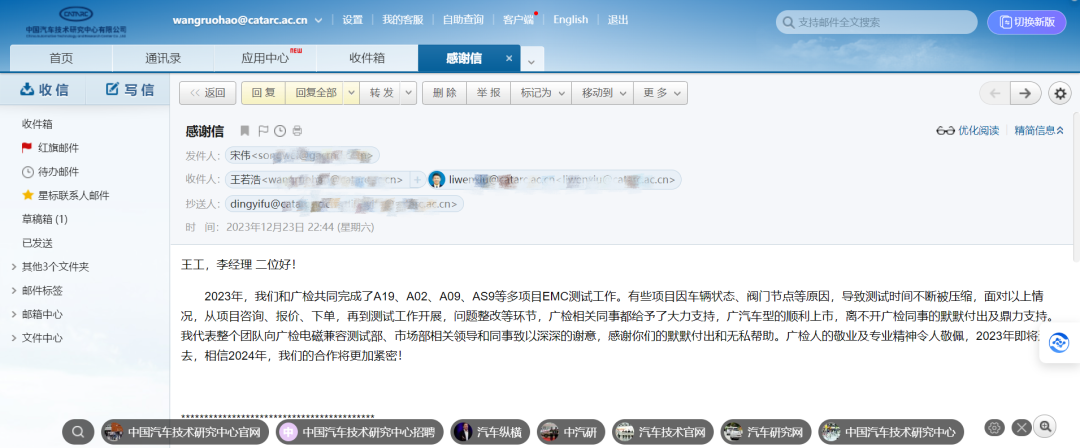Go to next email with right arrow
This screenshot has height=448, width=1080.
pyautogui.click(x=1026, y=93)
